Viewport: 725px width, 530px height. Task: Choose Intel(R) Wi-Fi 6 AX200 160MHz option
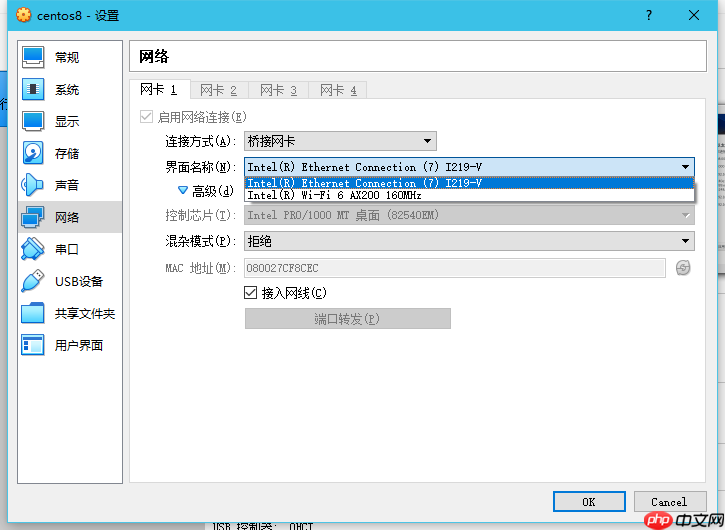[469, 195]
